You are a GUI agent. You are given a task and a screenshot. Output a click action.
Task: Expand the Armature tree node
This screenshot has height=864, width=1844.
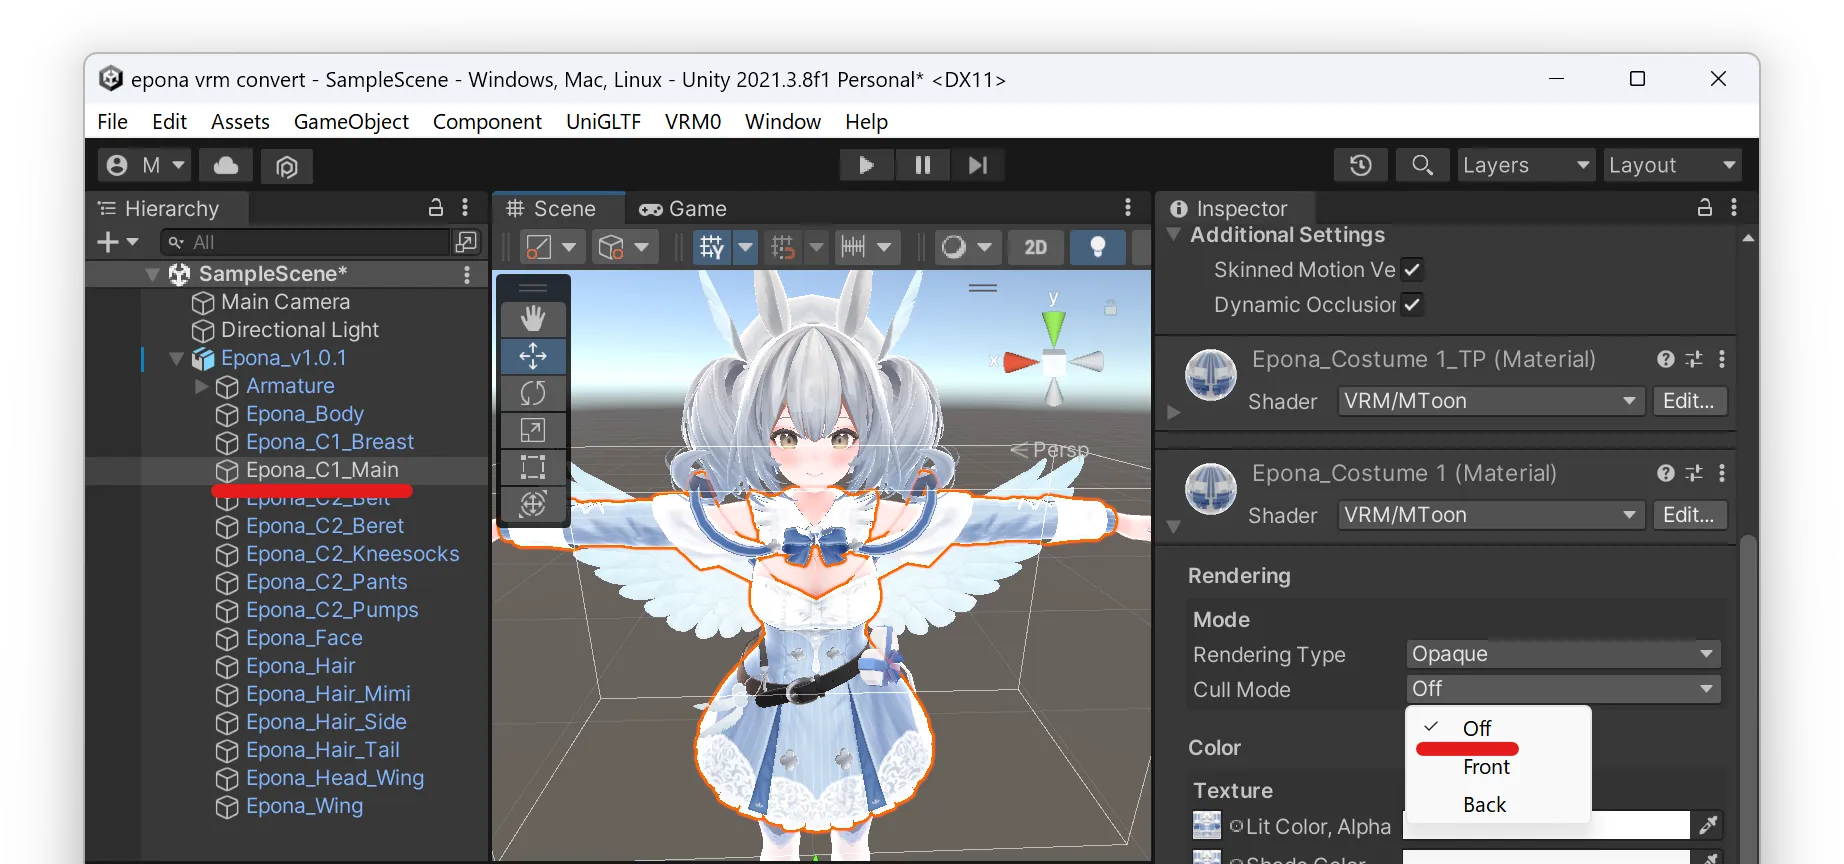[x=201, y=386]
